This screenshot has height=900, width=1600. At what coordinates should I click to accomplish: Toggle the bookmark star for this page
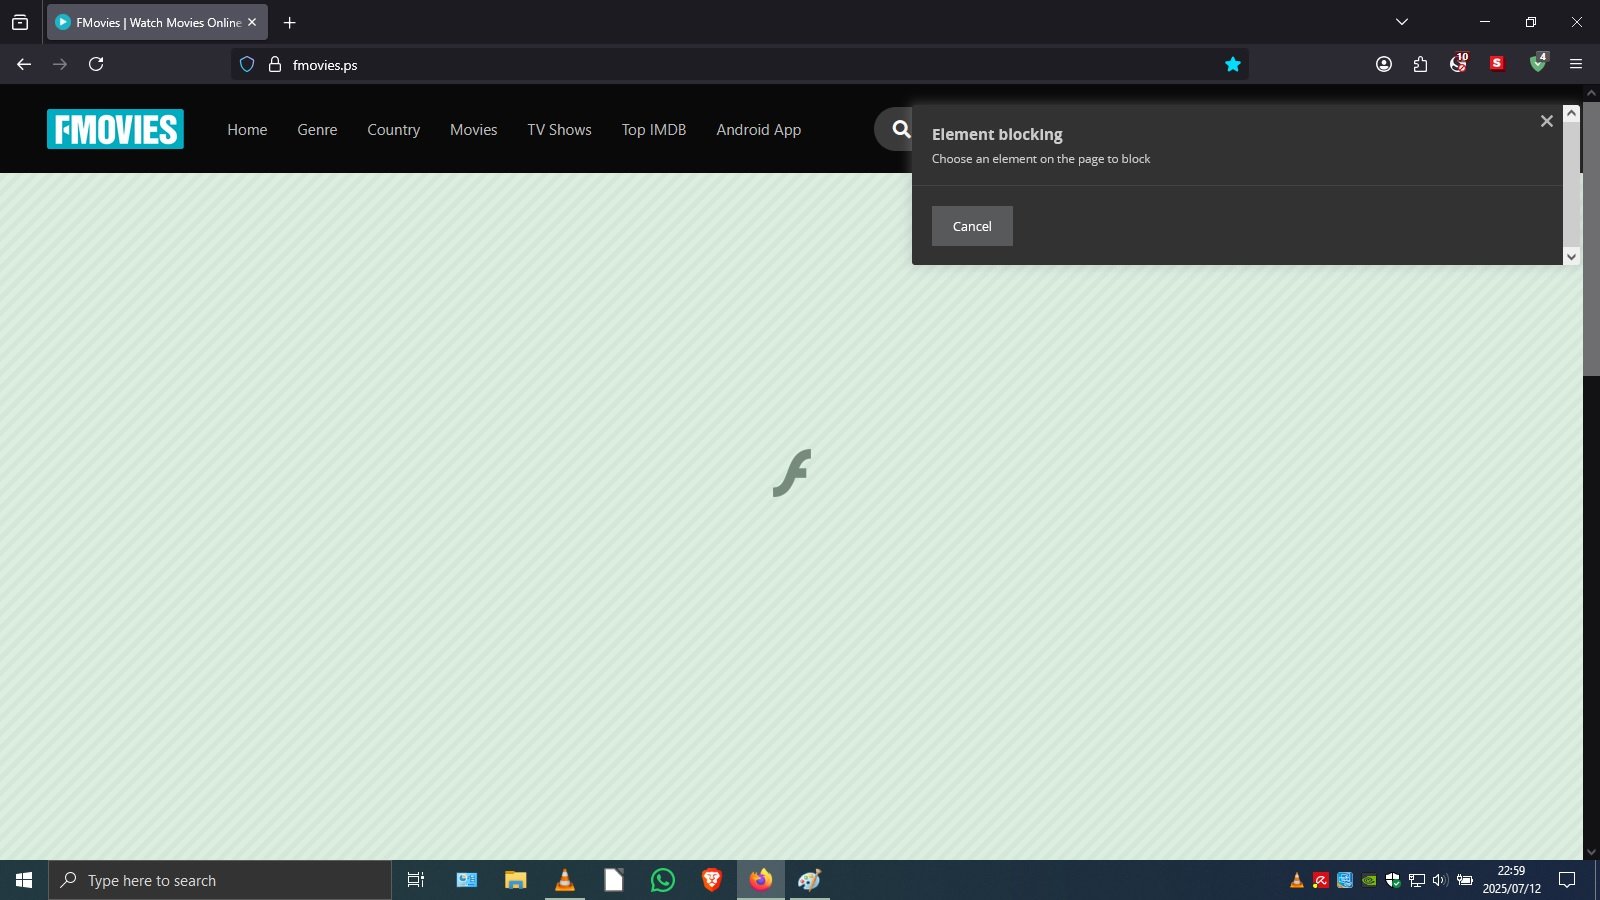(1233, 63)
